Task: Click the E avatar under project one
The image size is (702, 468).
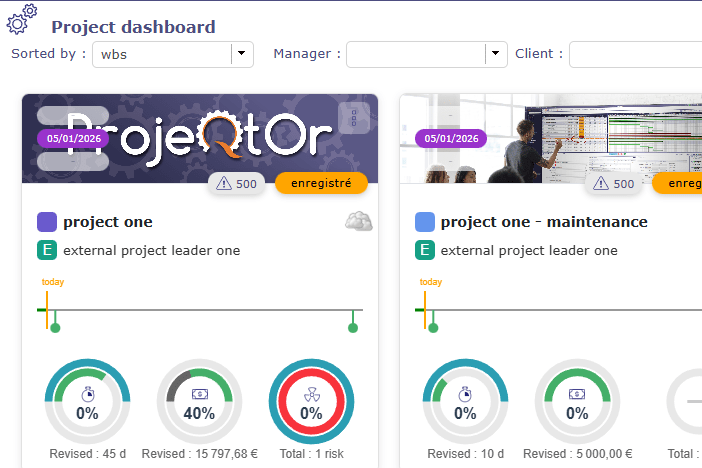Action: [47, 250]
